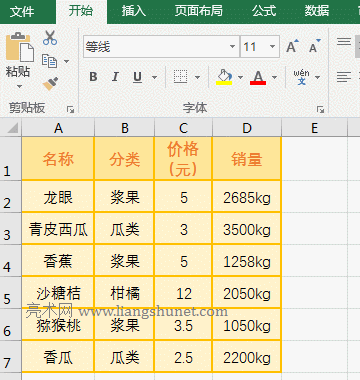
Task: Select column C header
Action: [x=183, y=128]
